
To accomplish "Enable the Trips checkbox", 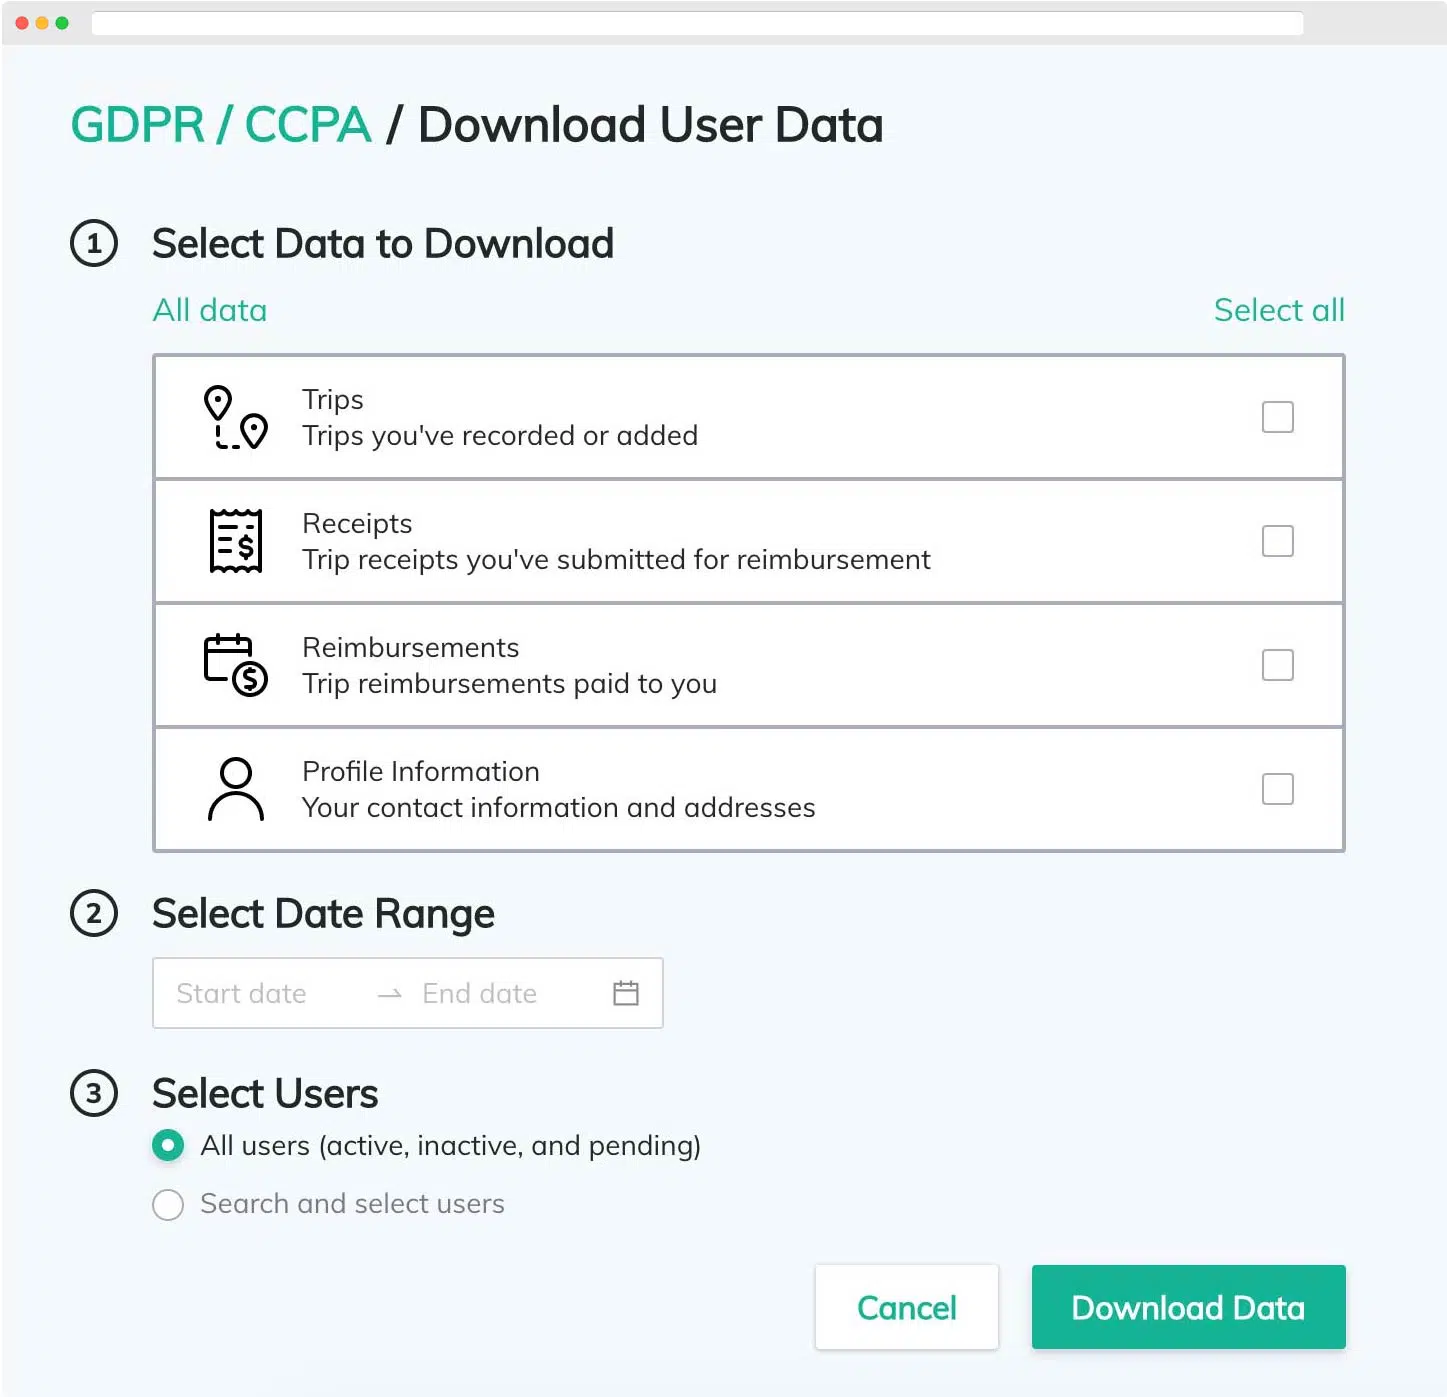I will coord(1277,417).
